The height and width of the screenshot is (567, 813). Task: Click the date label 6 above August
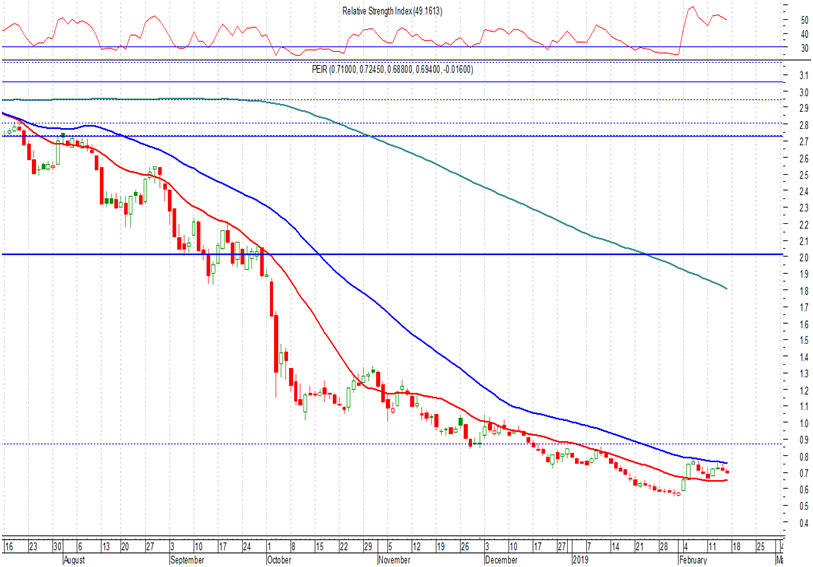point(80,547)
